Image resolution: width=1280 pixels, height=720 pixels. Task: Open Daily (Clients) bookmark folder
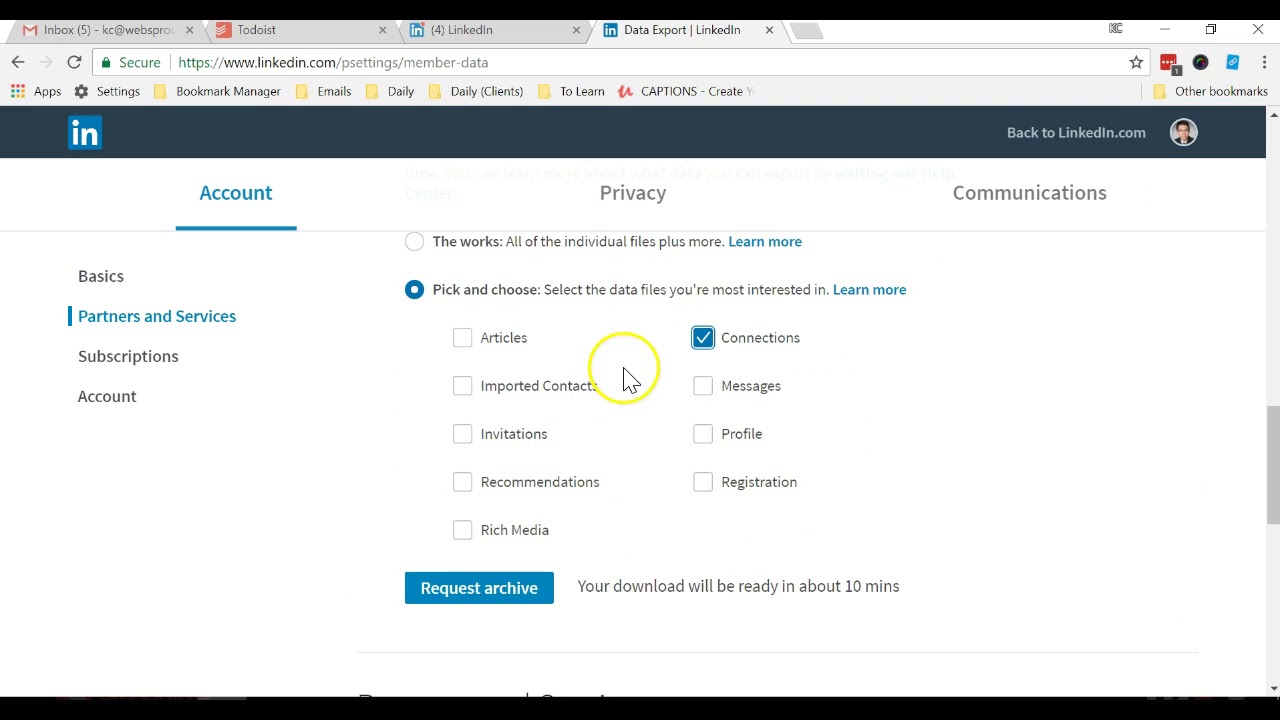click(x=475, y=91)
